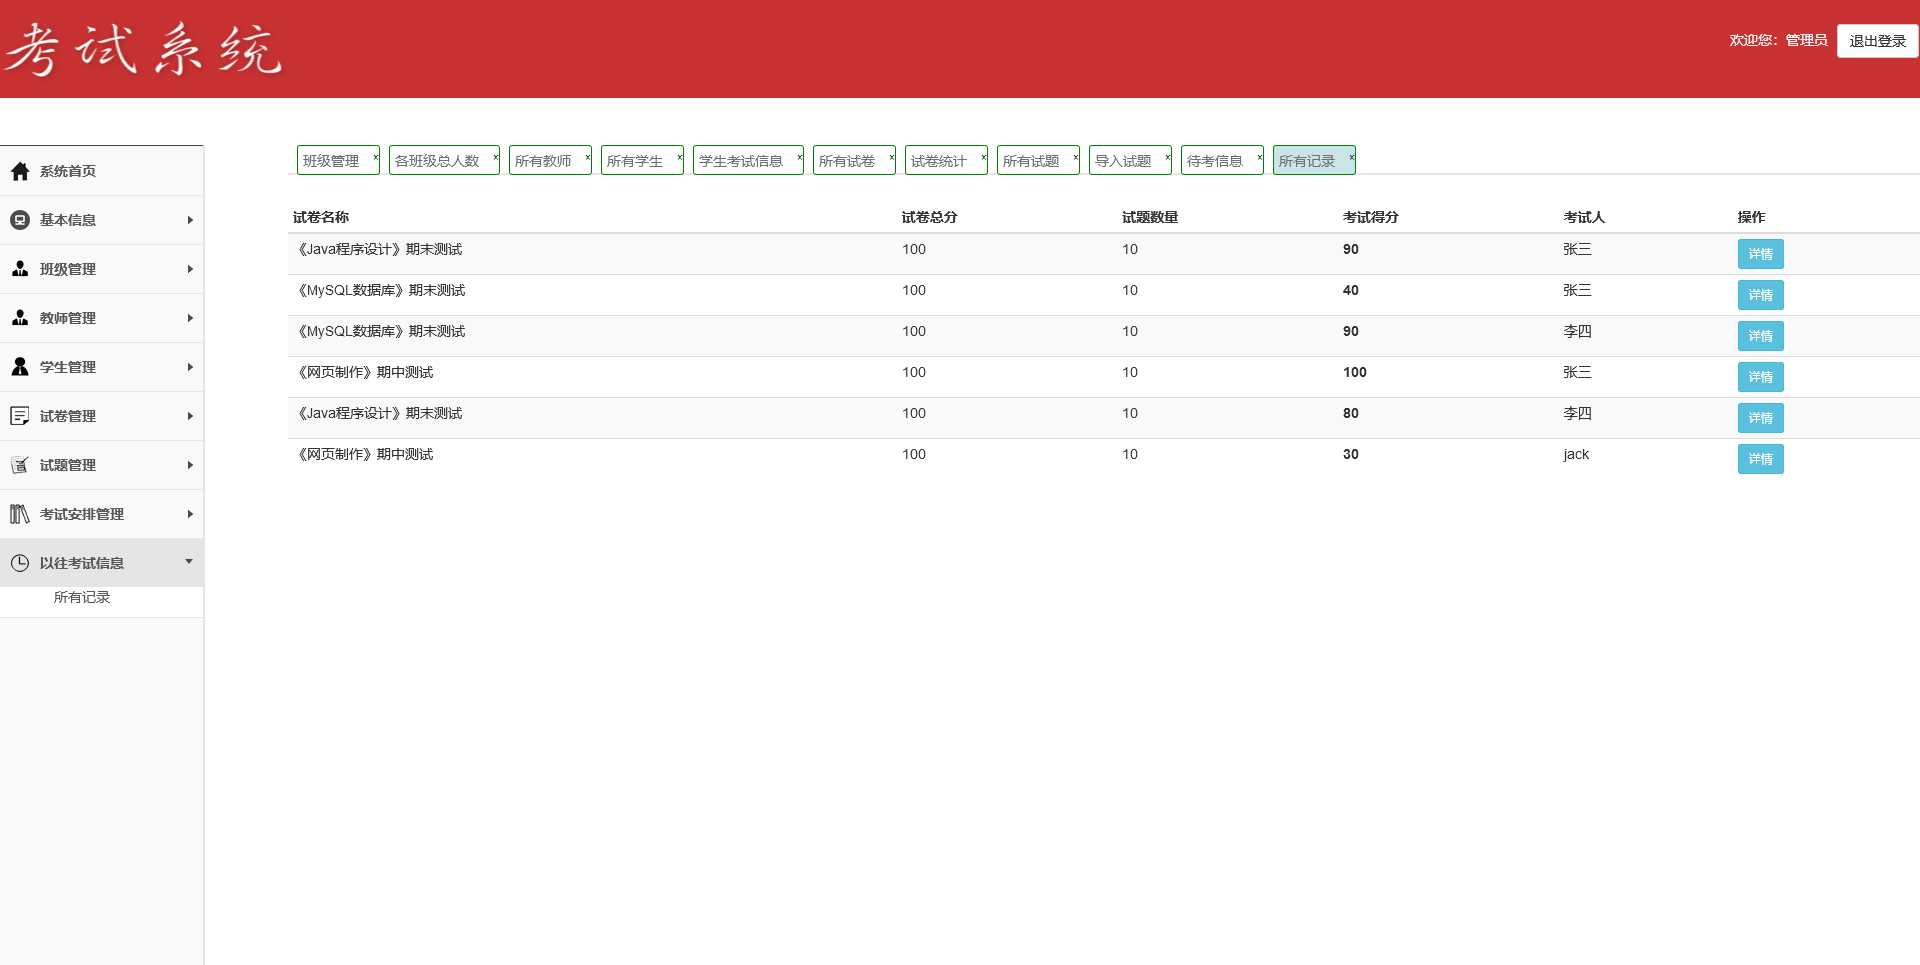Click the score 100 in 考试得分 column
This screenshot has width=1920, height=965.
point(1355,372)
